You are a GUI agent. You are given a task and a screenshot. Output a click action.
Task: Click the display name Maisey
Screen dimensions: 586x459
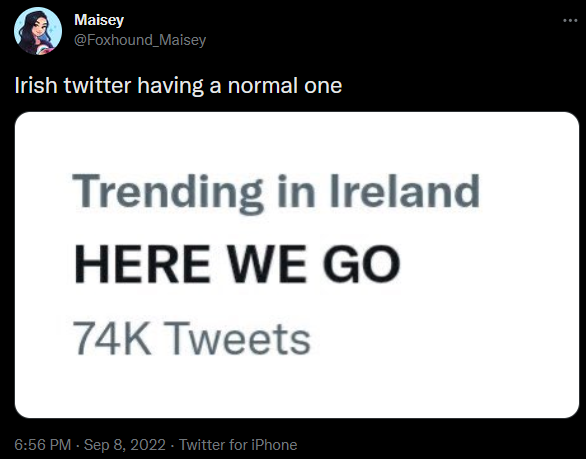(x=99, y=20)
